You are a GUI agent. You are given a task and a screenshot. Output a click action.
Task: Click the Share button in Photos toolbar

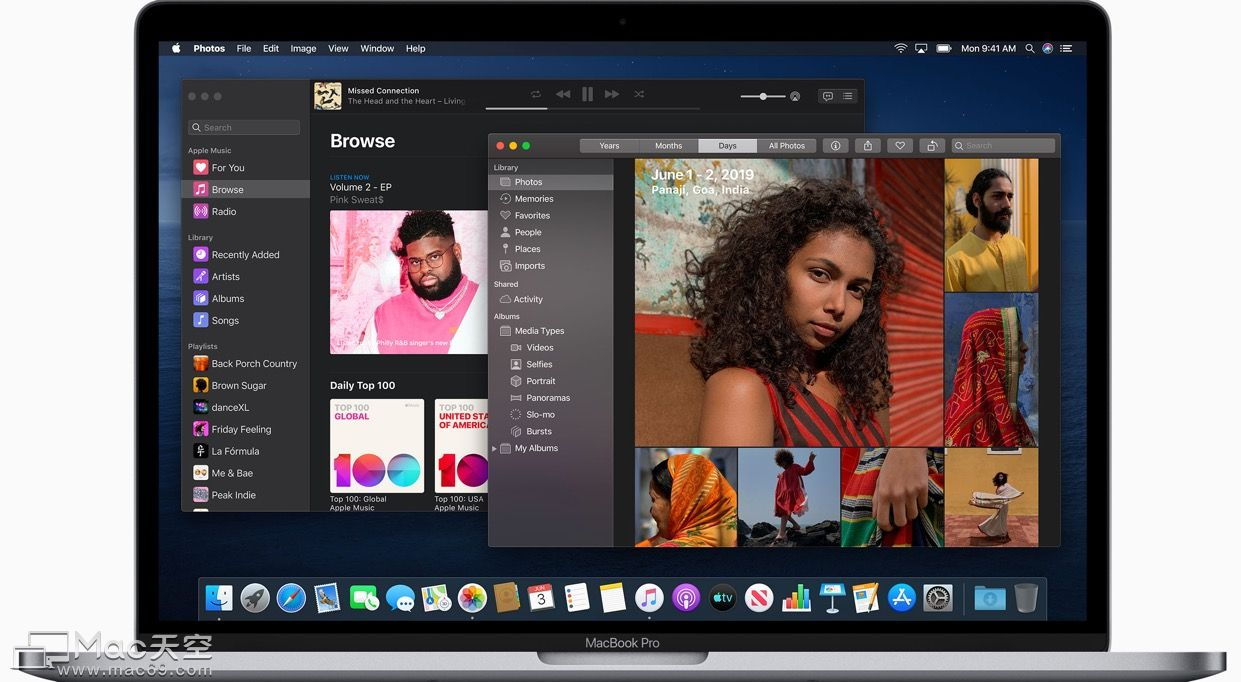(x=868, y=146)
